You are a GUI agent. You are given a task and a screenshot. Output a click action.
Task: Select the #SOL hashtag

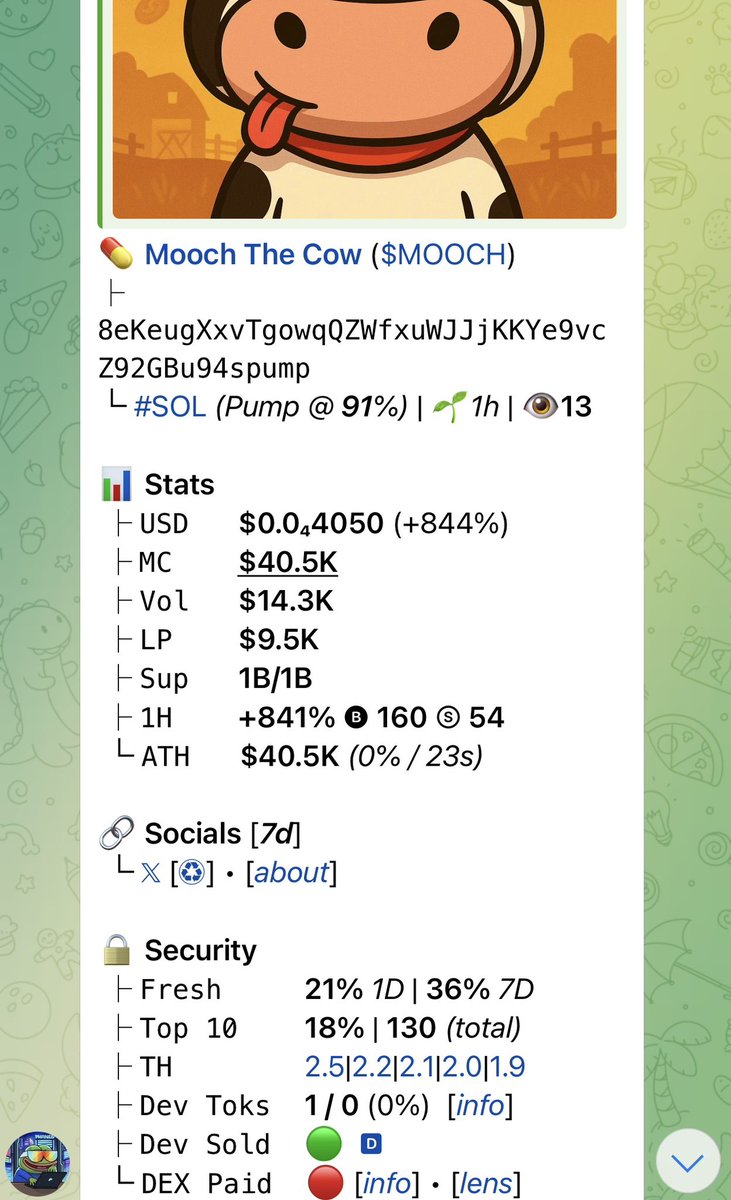(x=170, y=407)
